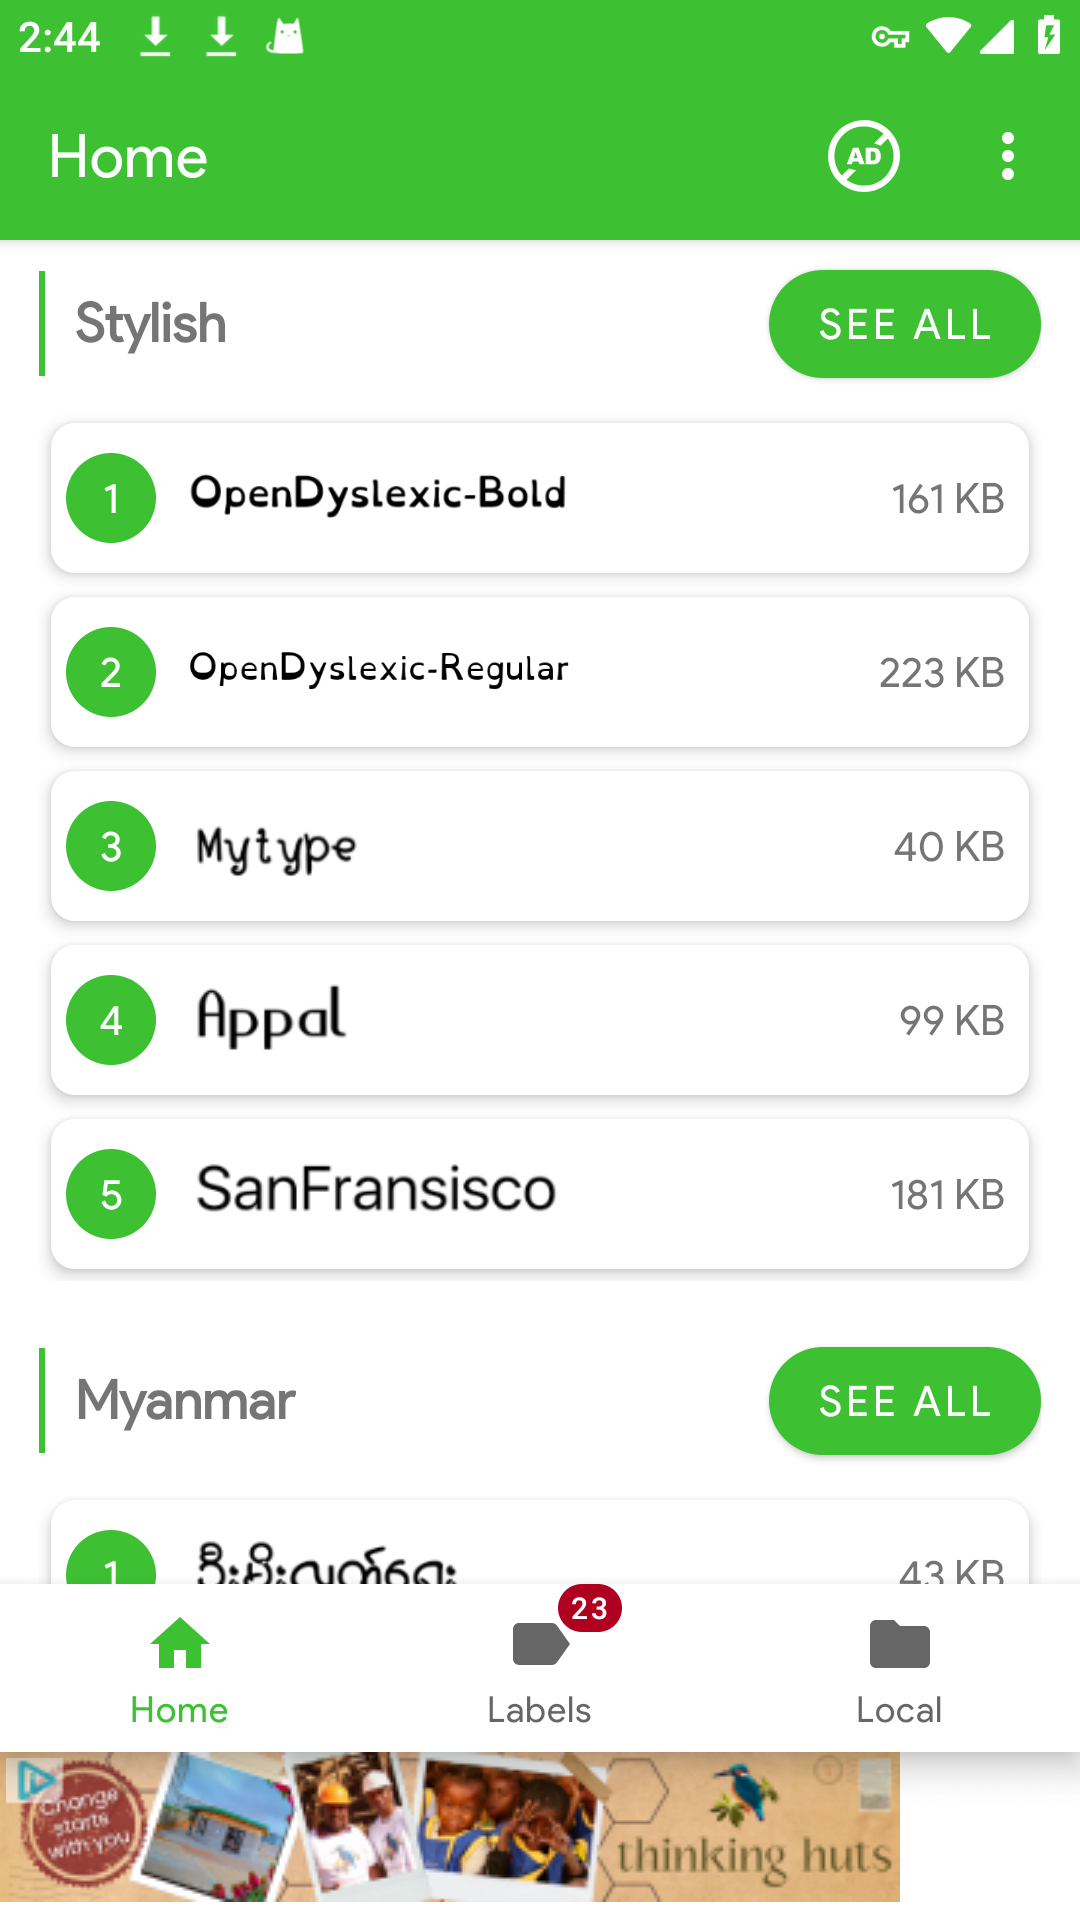This screenshot has width=1080, height=1920.
Task: Tap the red 23 badge on Labels
Action: coord(590,1608)
